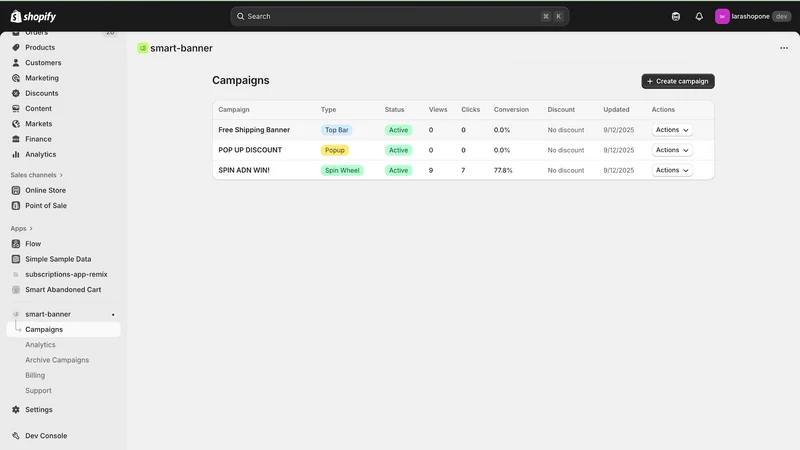This screenshot has width=800, height=450.
Task: Click Active status of Free Shipping Banner
Action: (398, 130)
